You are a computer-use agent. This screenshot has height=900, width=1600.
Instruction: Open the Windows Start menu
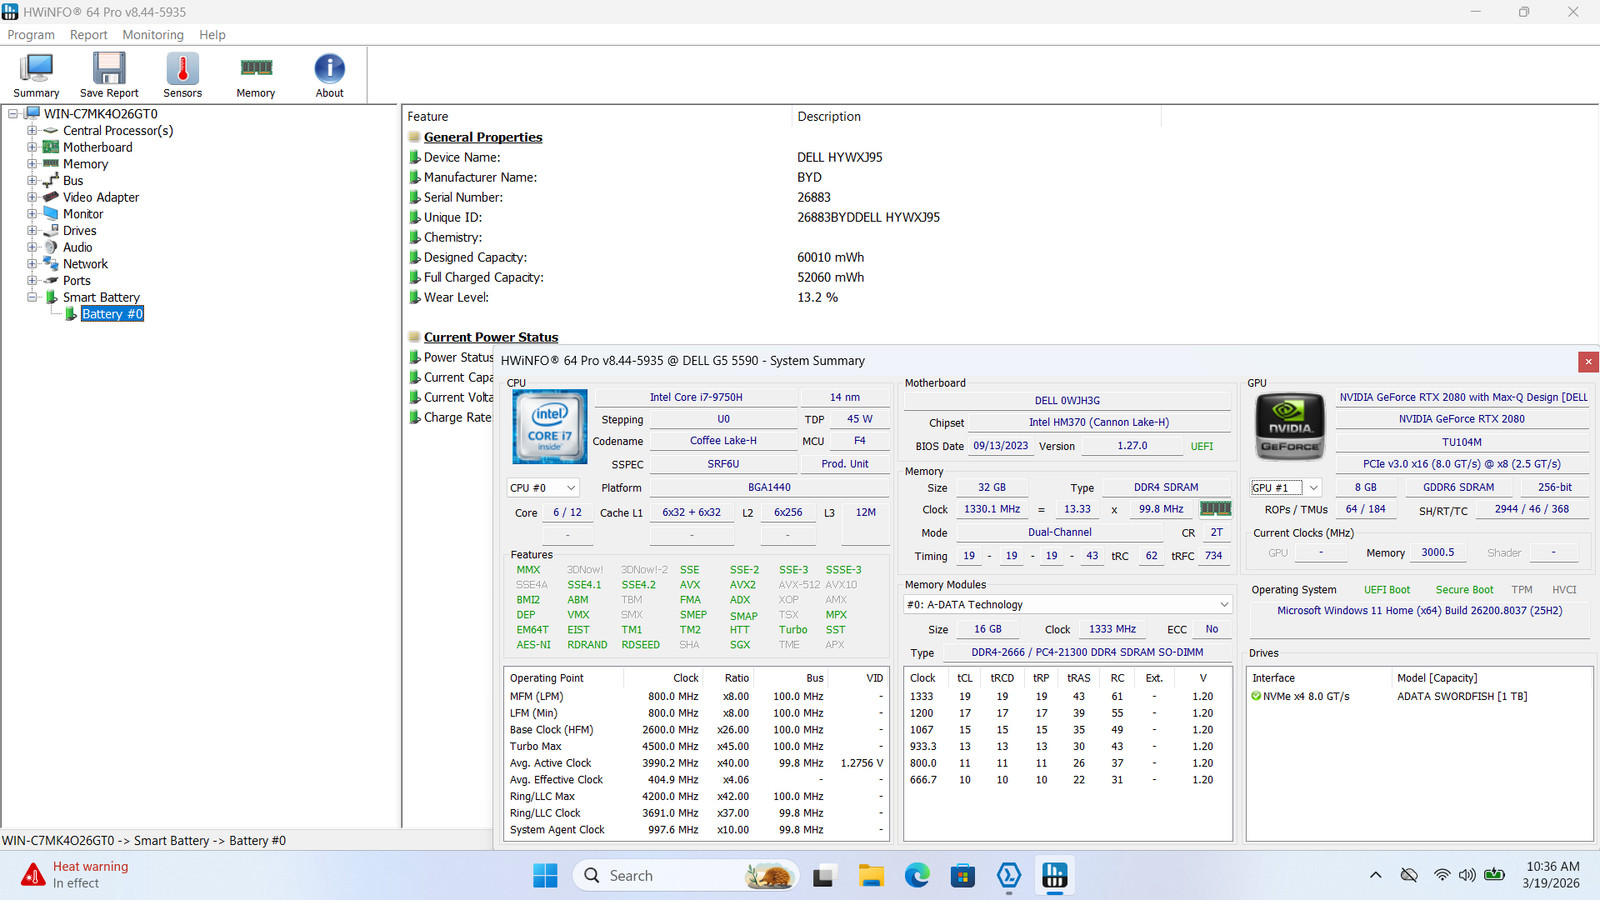click(x=545, y=876)
